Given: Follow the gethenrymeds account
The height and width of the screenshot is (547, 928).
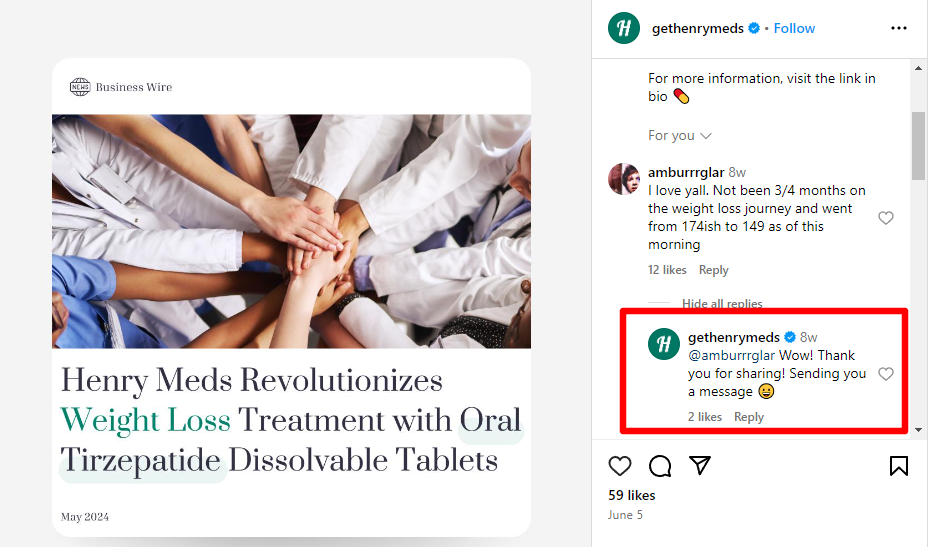Looking at the screenshot, I should [794, 28].
